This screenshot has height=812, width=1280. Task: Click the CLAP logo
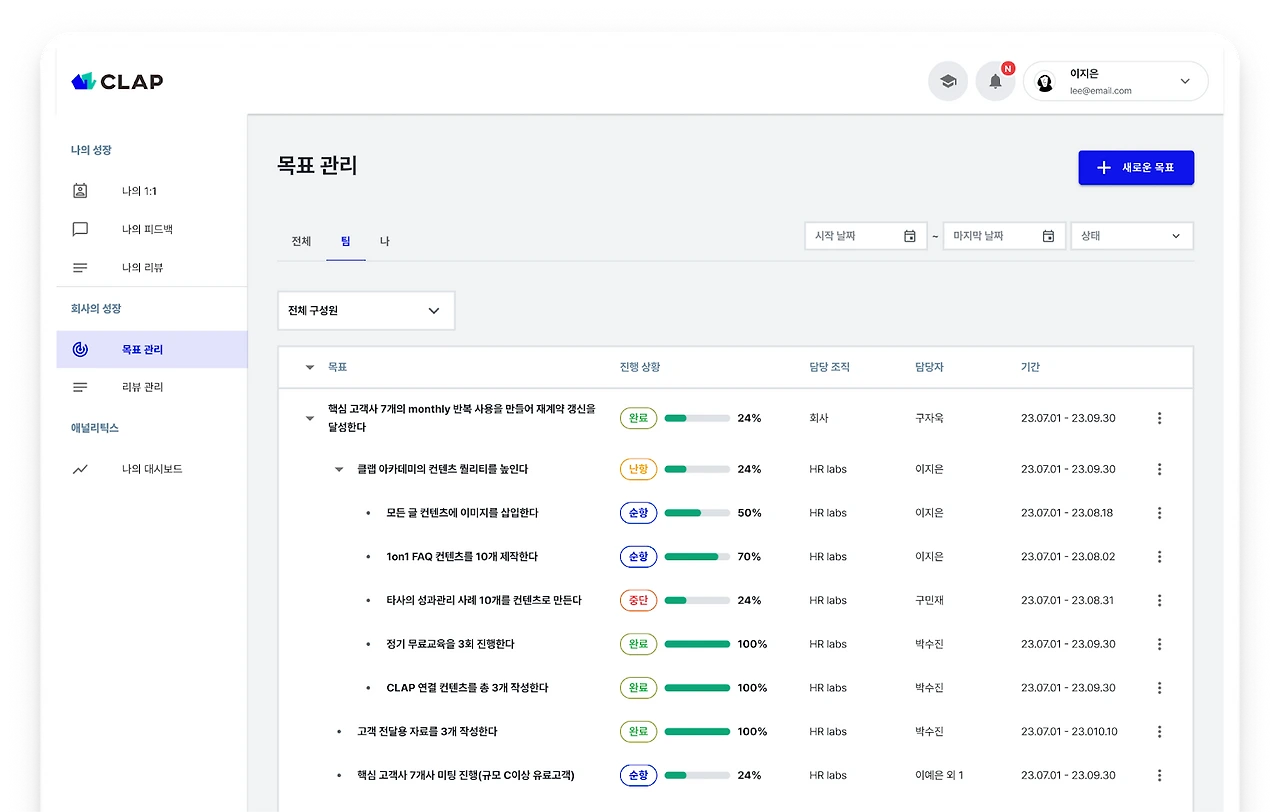(117, 81)
